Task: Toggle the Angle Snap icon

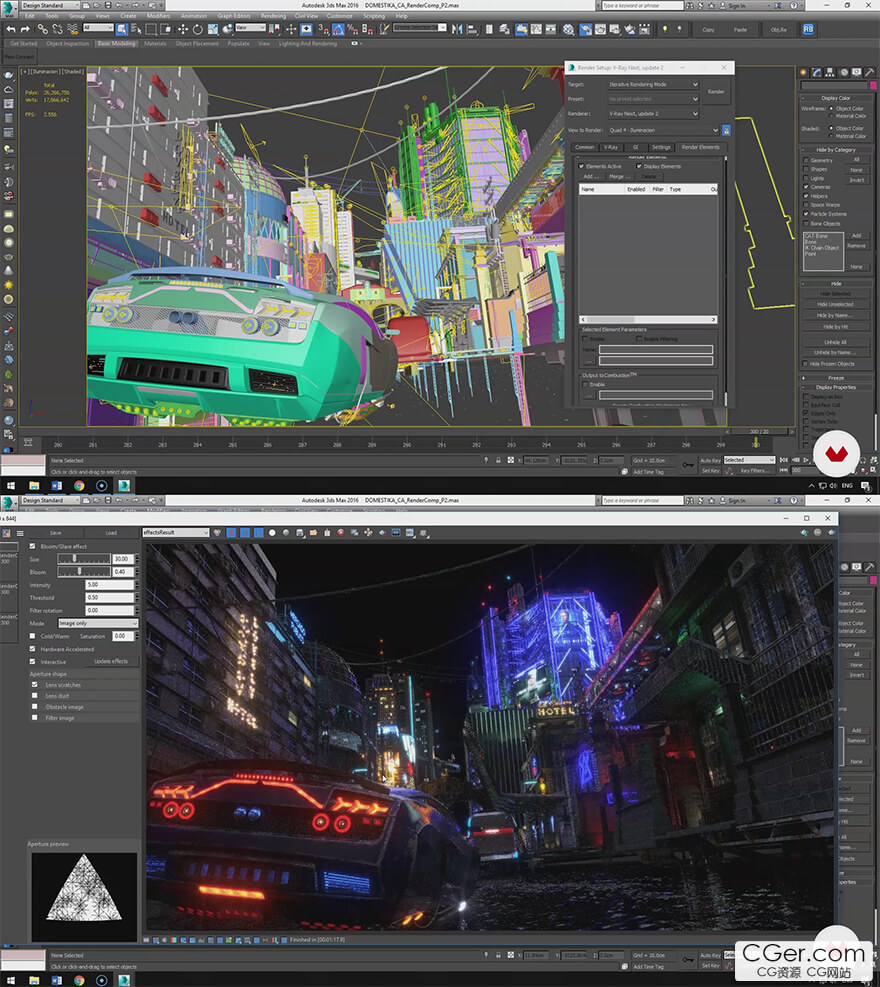Action: click(x=338, y=29)
